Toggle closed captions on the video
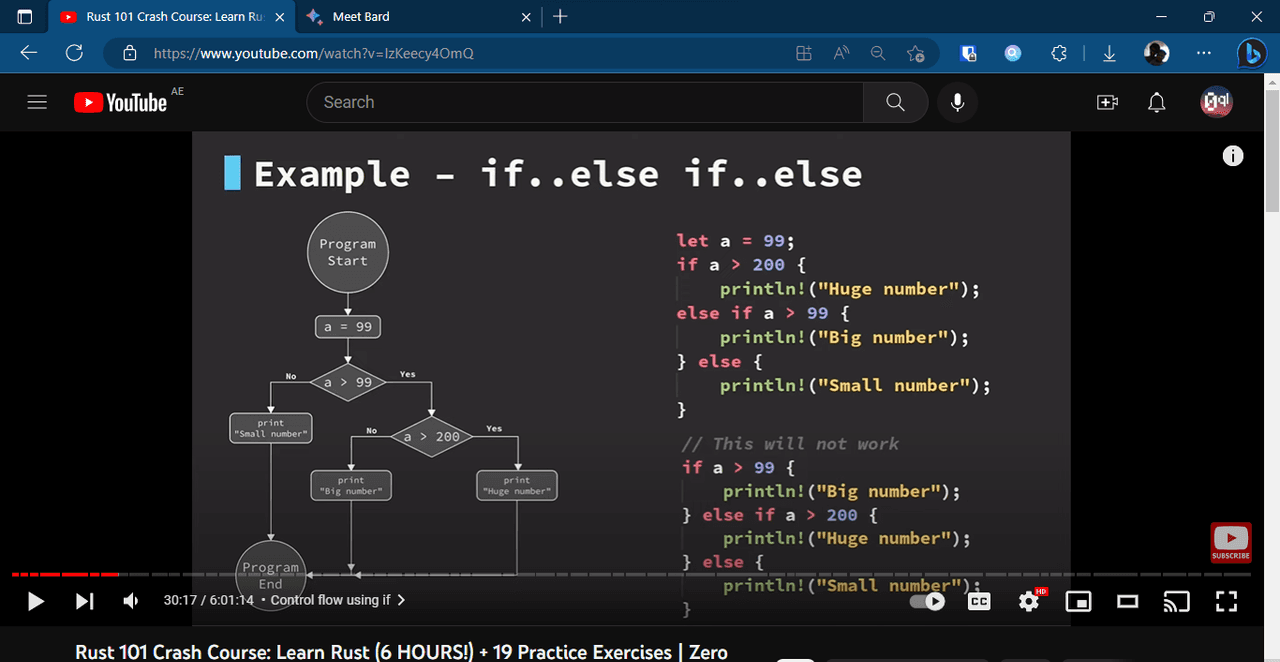 tap(979, 601)
